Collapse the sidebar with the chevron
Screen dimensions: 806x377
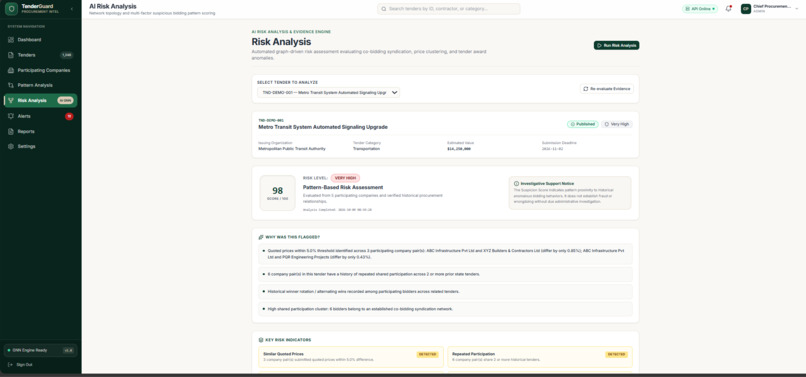pos(71,9)
